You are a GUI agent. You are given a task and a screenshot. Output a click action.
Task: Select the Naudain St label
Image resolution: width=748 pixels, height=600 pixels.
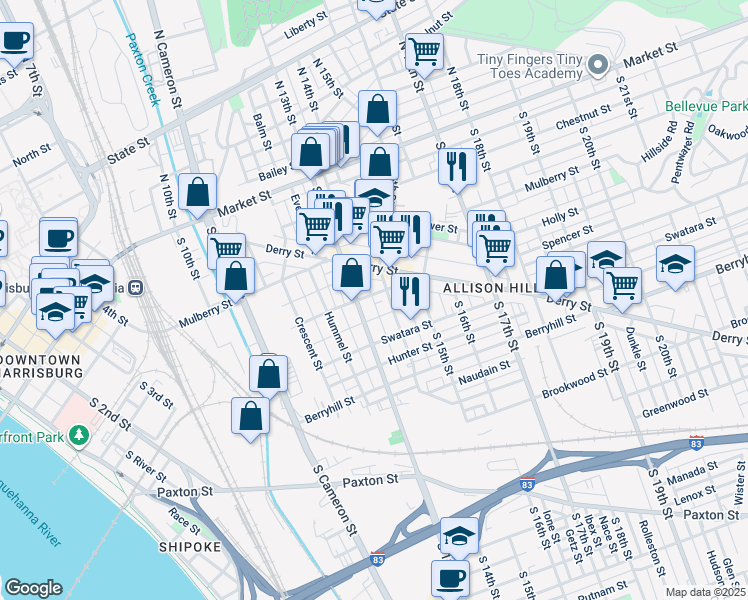(x=484, y=372)
